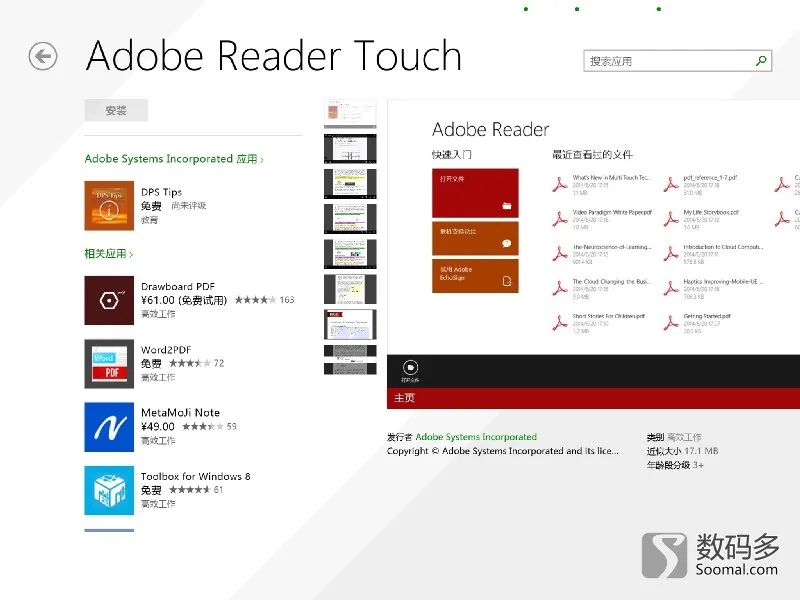The width and height of the screenshot is (800, 600).
Task: Click PDF icon beside pdf_reference_1-7.pdf
Action: (x=670, y=184)
